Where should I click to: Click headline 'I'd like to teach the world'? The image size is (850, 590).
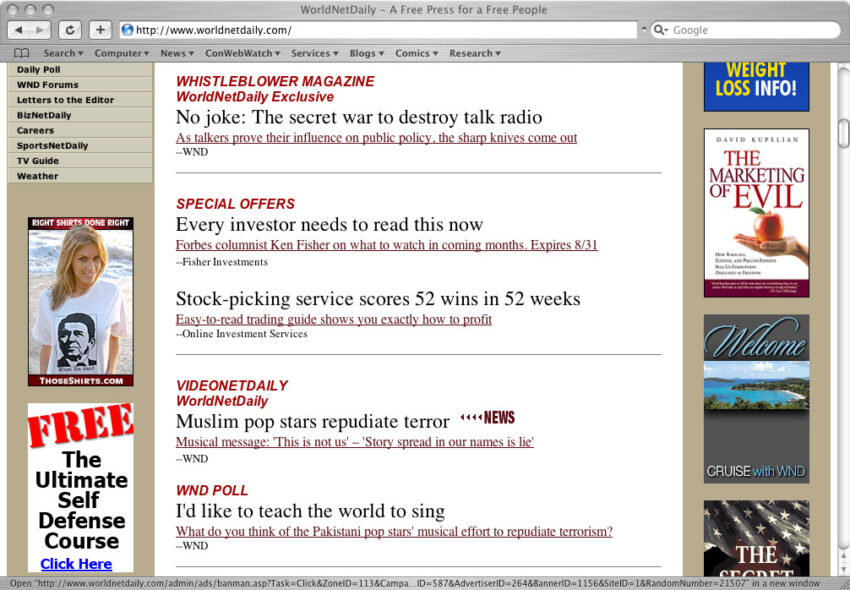310,511
